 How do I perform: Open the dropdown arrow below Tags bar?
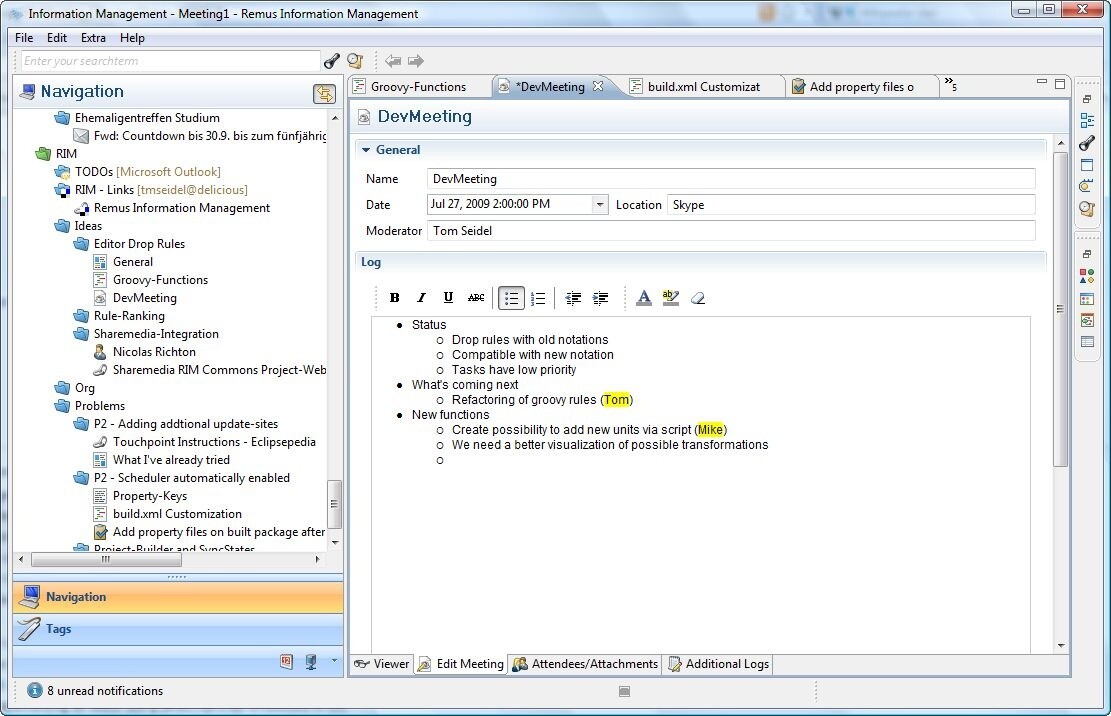334,661
